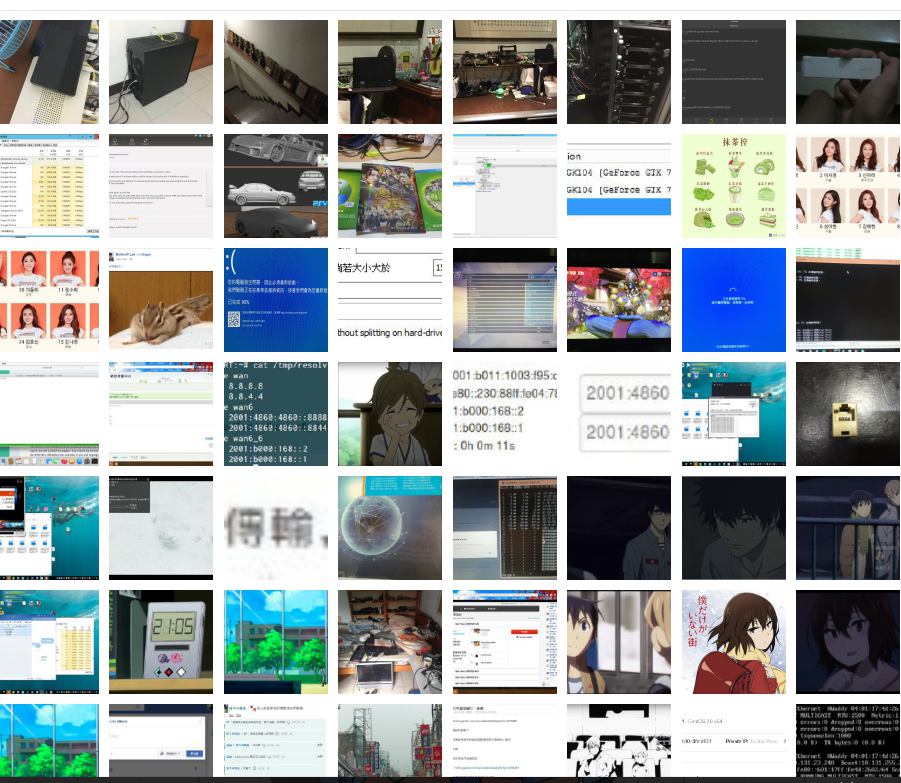Screen dimensions: 901x783
Task: Open anime boy standing by railing
Action: (848, 528)
